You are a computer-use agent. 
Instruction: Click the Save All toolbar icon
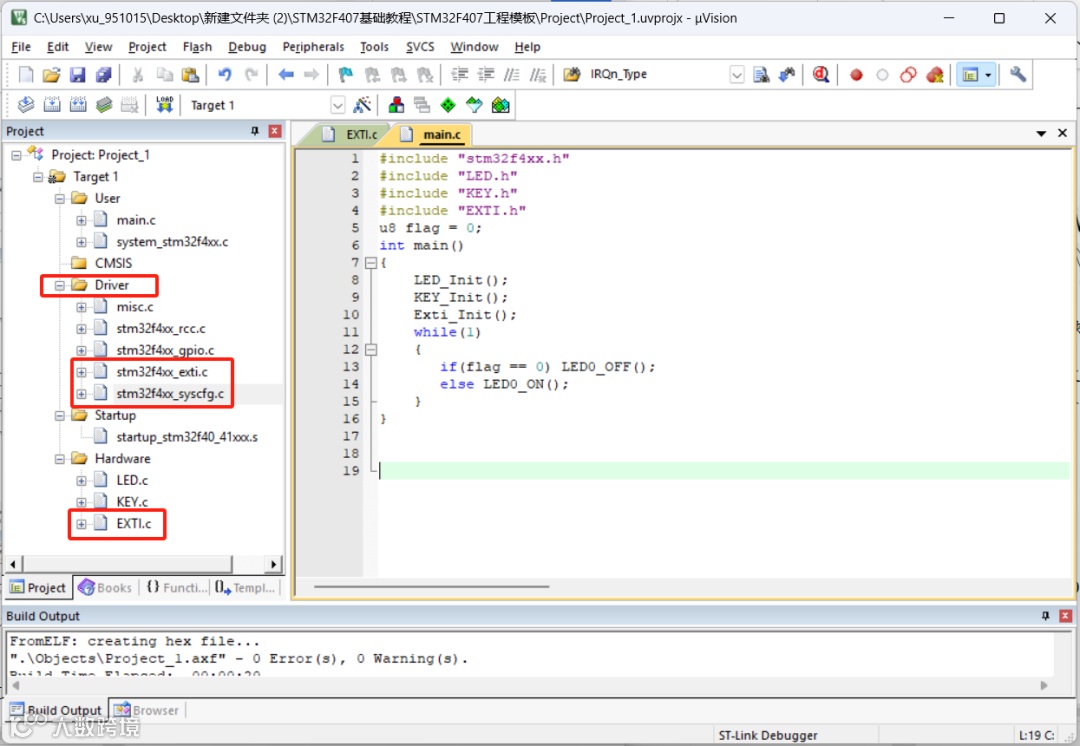pyautogui.click(x=103, y=74)
